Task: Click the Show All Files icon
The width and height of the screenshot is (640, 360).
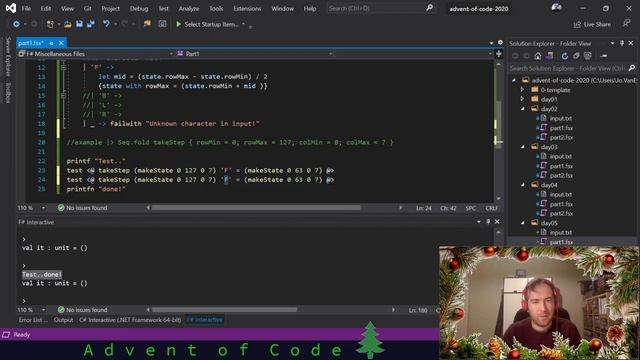Action: click(588, 56)
